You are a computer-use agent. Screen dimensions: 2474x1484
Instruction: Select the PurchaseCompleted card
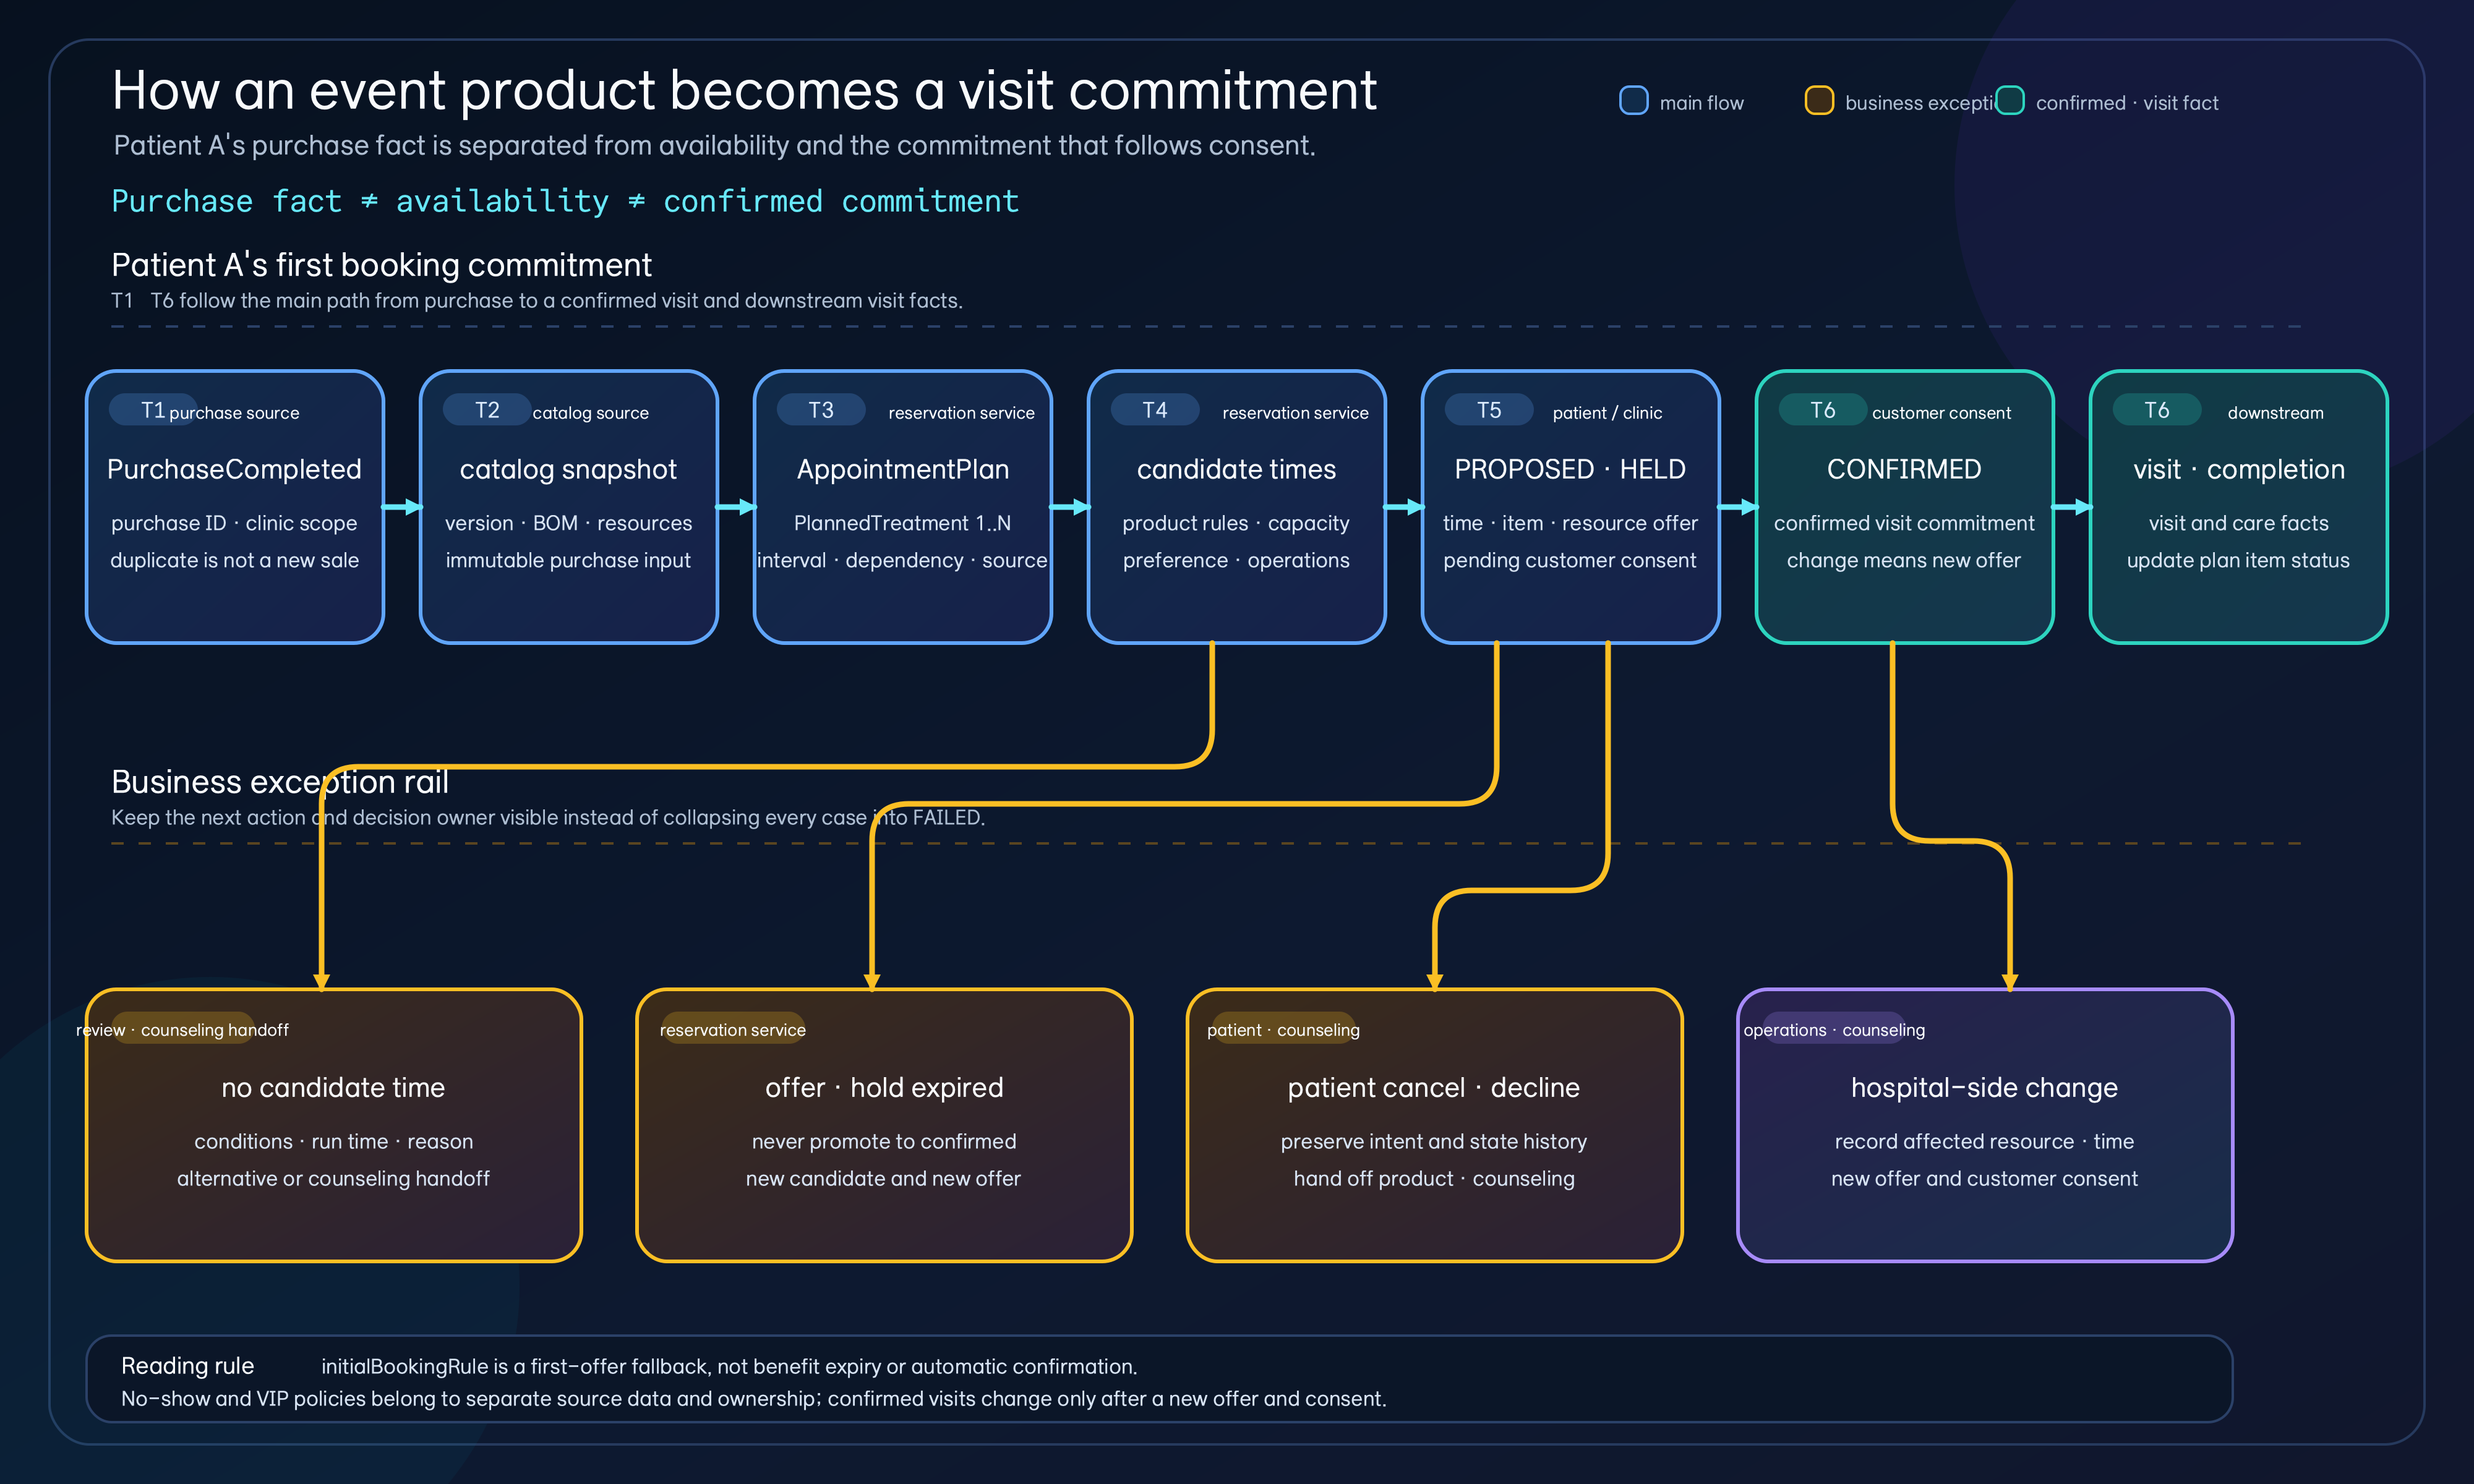(235, 507)
